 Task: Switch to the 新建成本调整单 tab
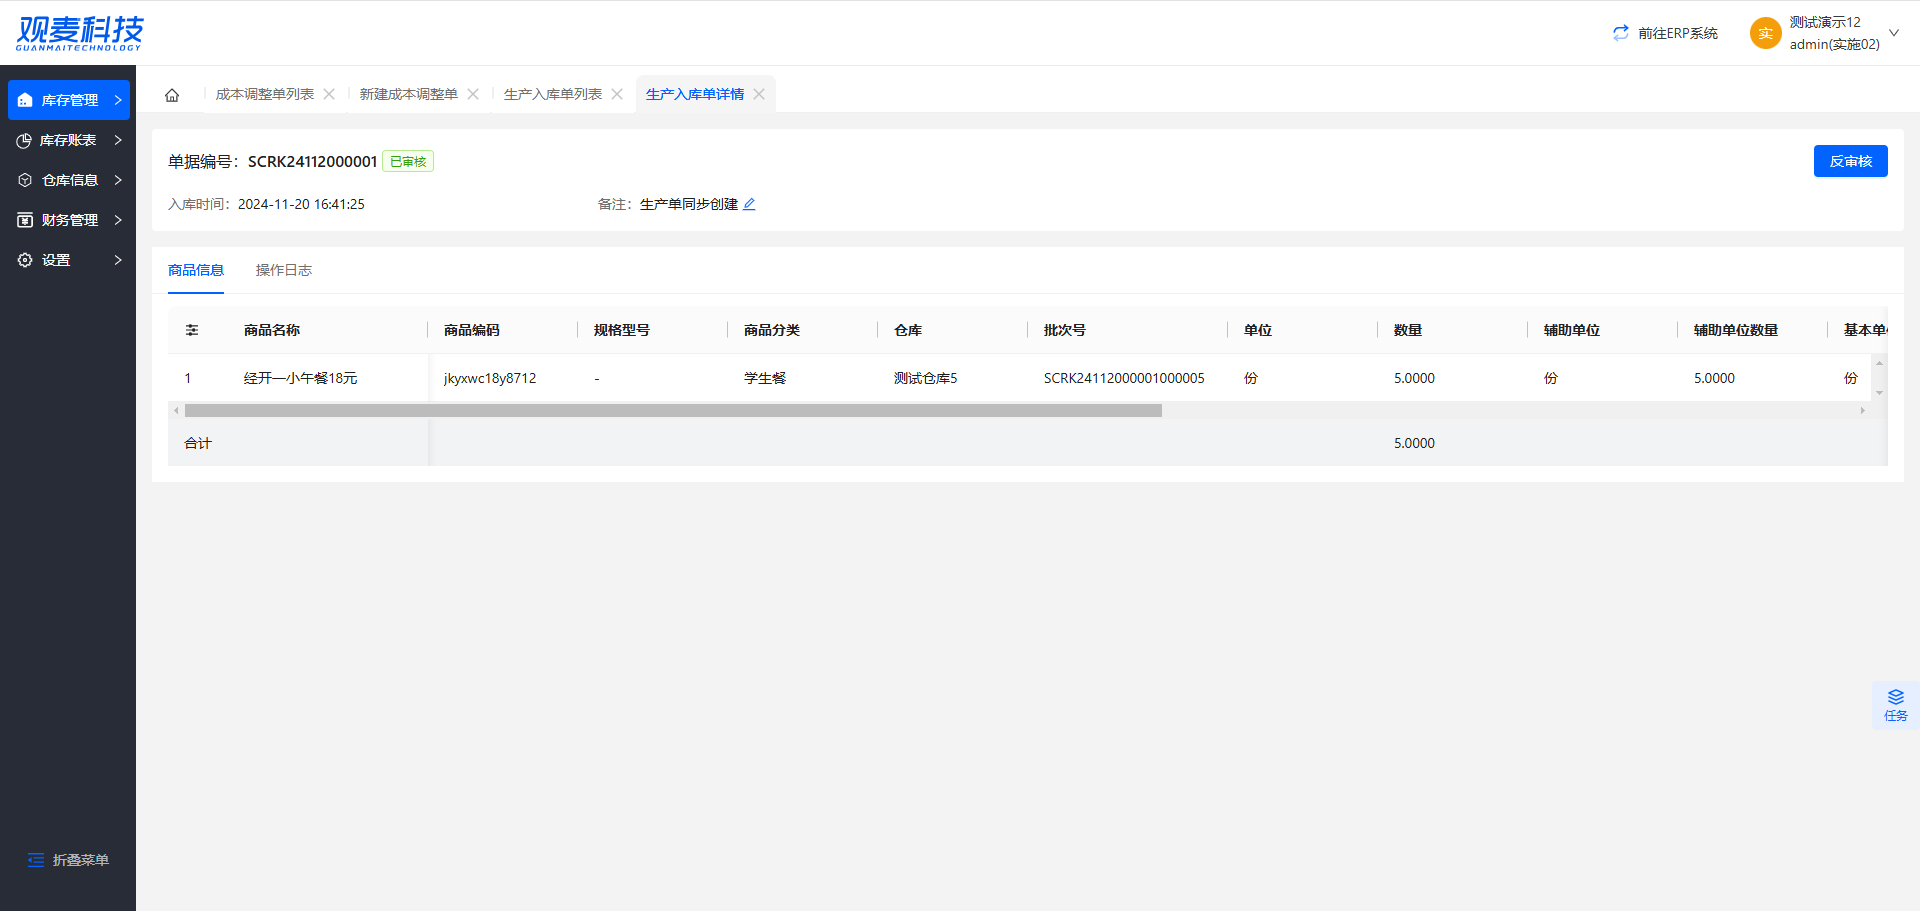click(409, 94)
